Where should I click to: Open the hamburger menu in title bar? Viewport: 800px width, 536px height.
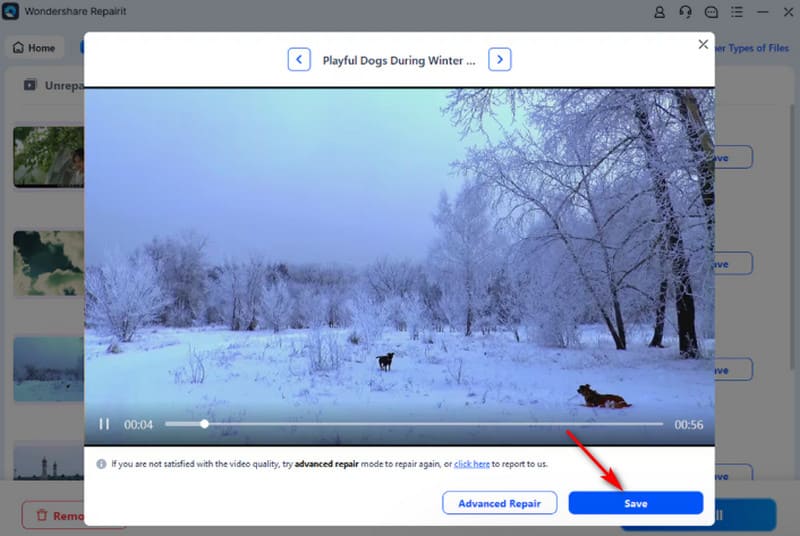[x=735, y=13]
